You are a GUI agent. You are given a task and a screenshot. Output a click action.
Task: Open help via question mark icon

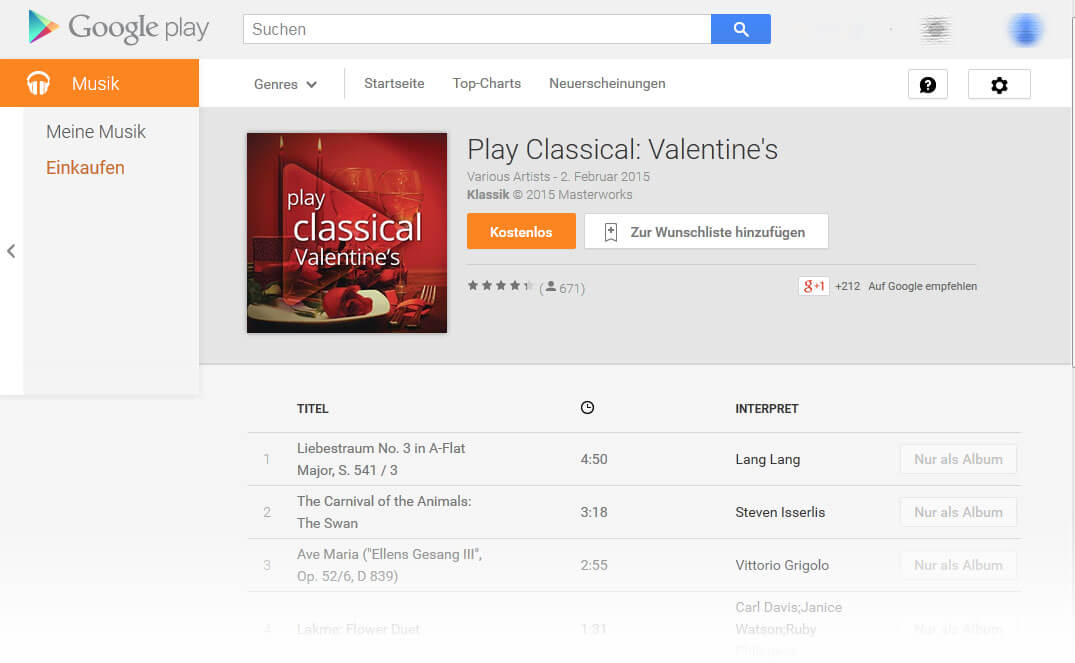click(x=928, y=84)
